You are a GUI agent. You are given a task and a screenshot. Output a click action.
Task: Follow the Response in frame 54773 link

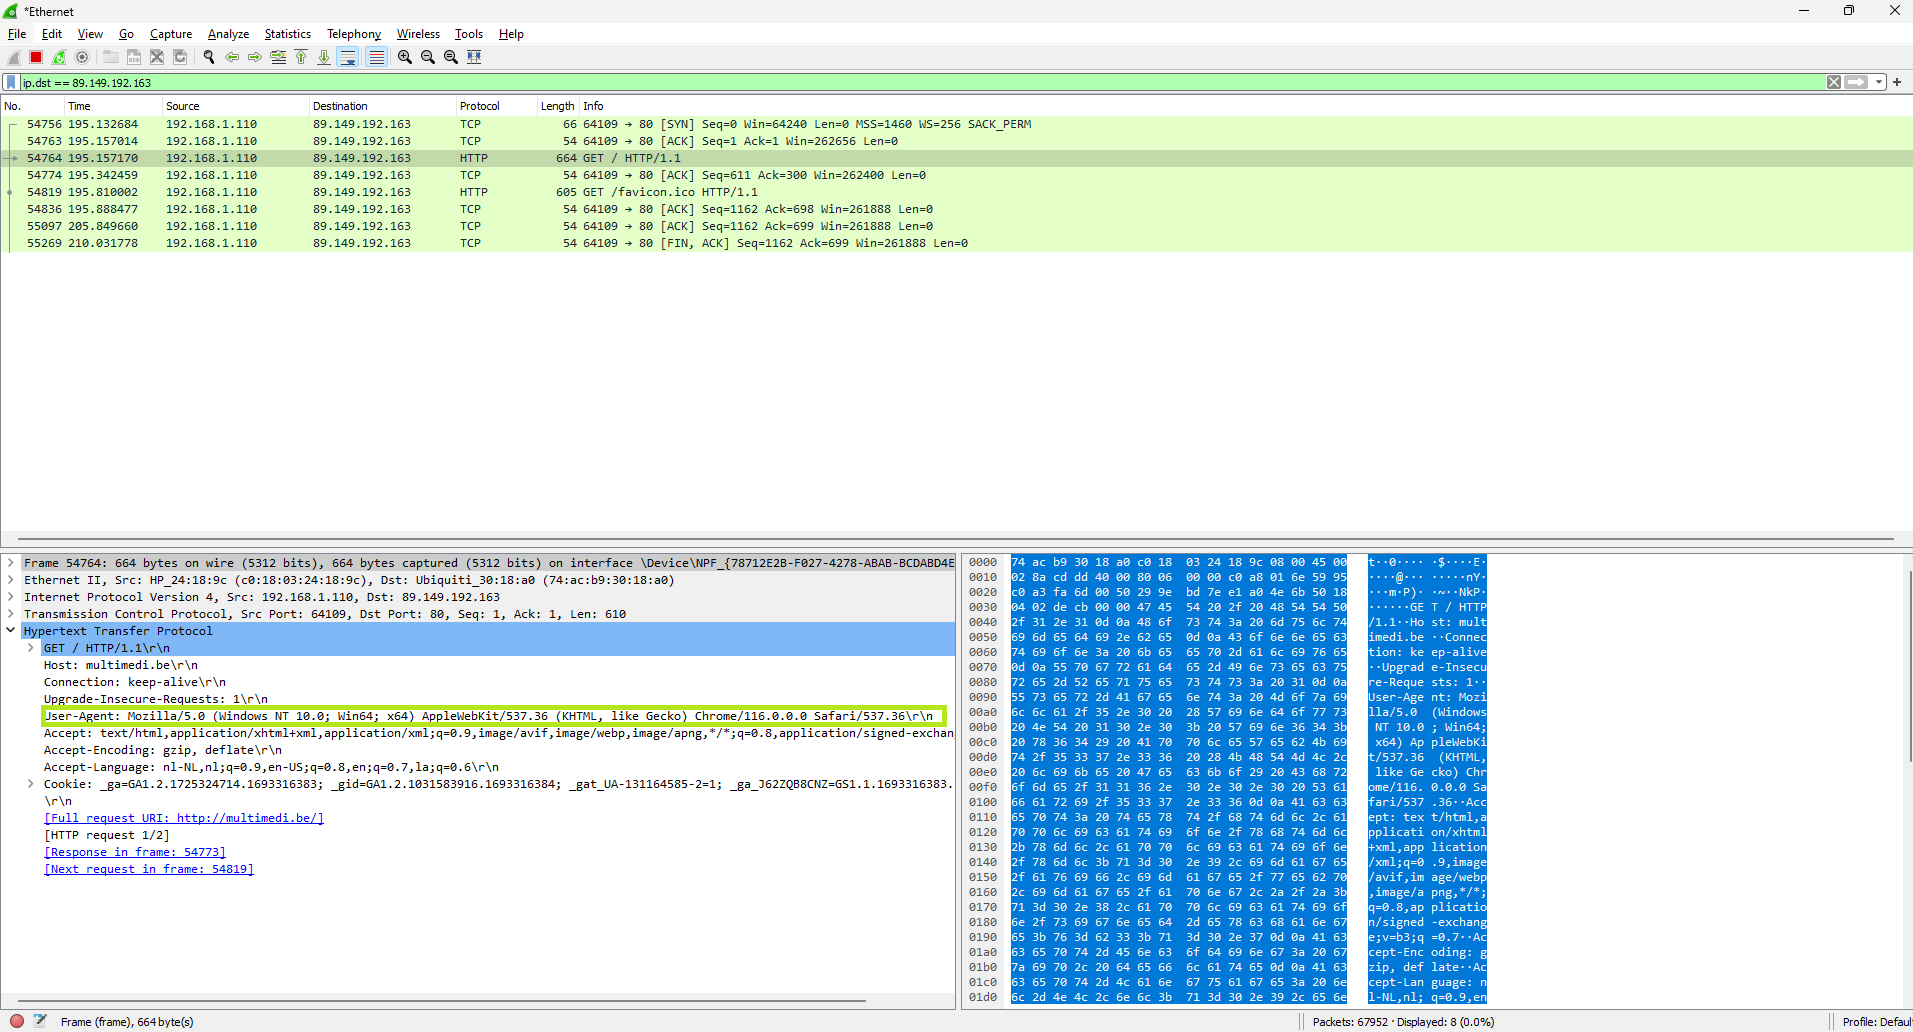point(135,852)
